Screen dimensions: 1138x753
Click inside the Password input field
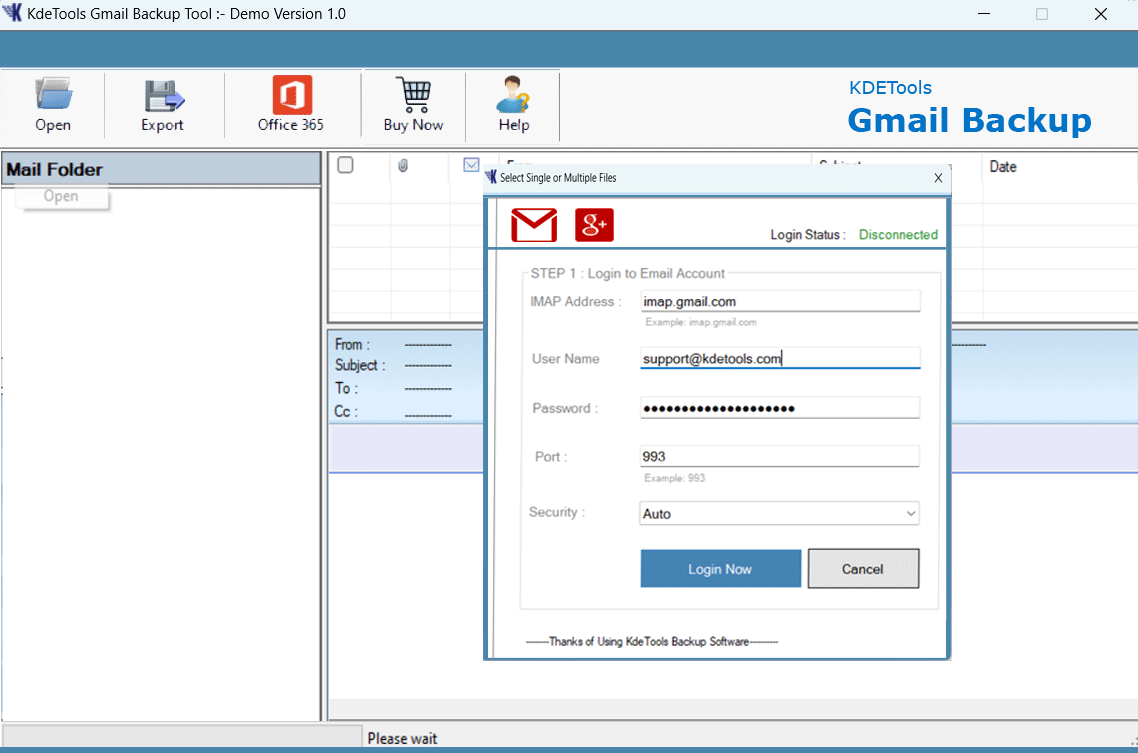779,407
